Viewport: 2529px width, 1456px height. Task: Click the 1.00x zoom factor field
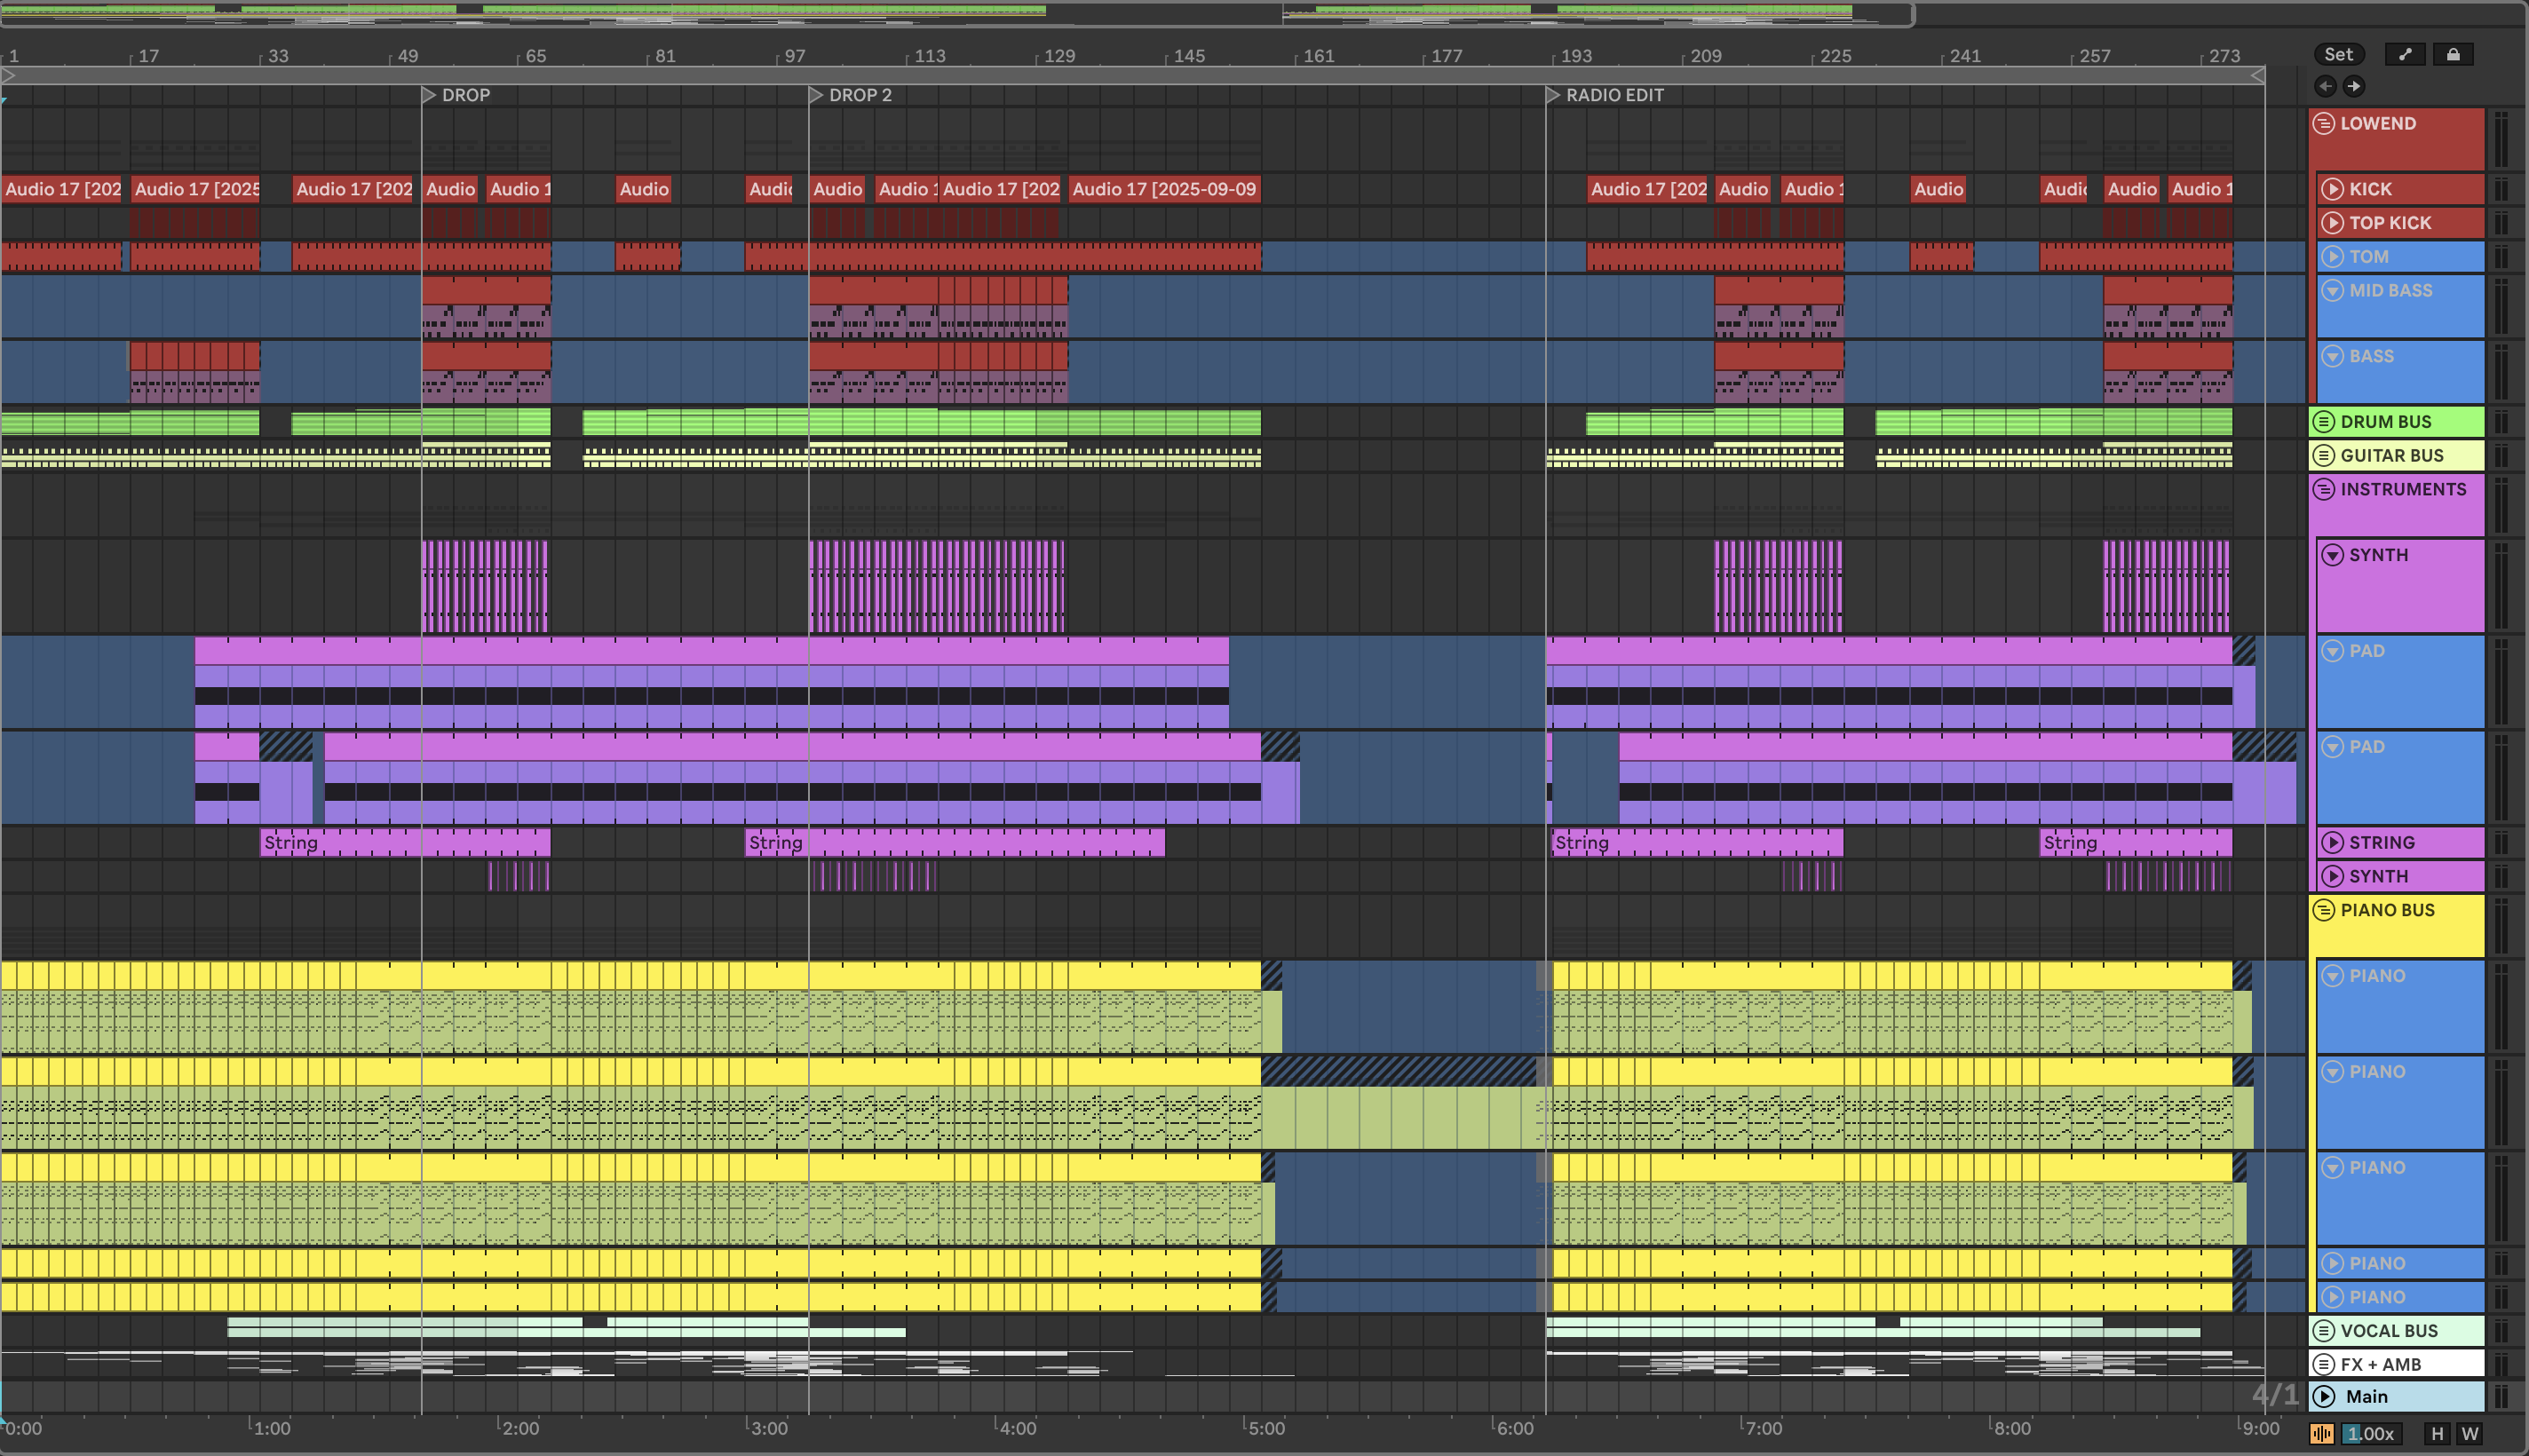(2371, 1434)
